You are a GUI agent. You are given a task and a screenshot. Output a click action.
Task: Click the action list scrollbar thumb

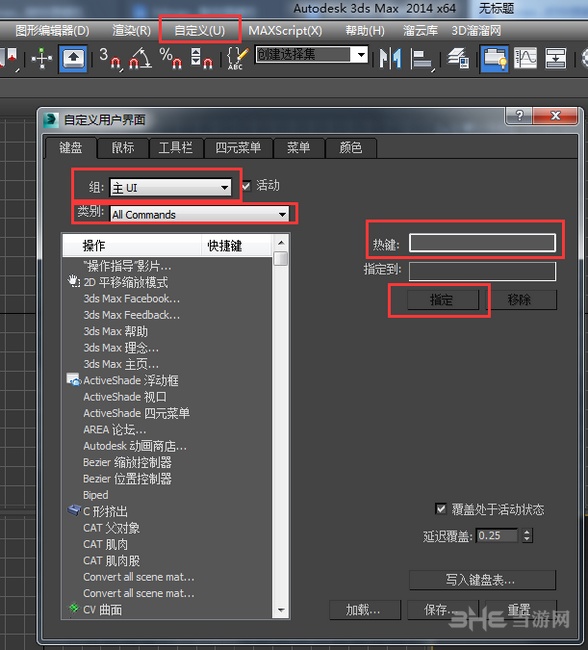click(x=281, y=259)
